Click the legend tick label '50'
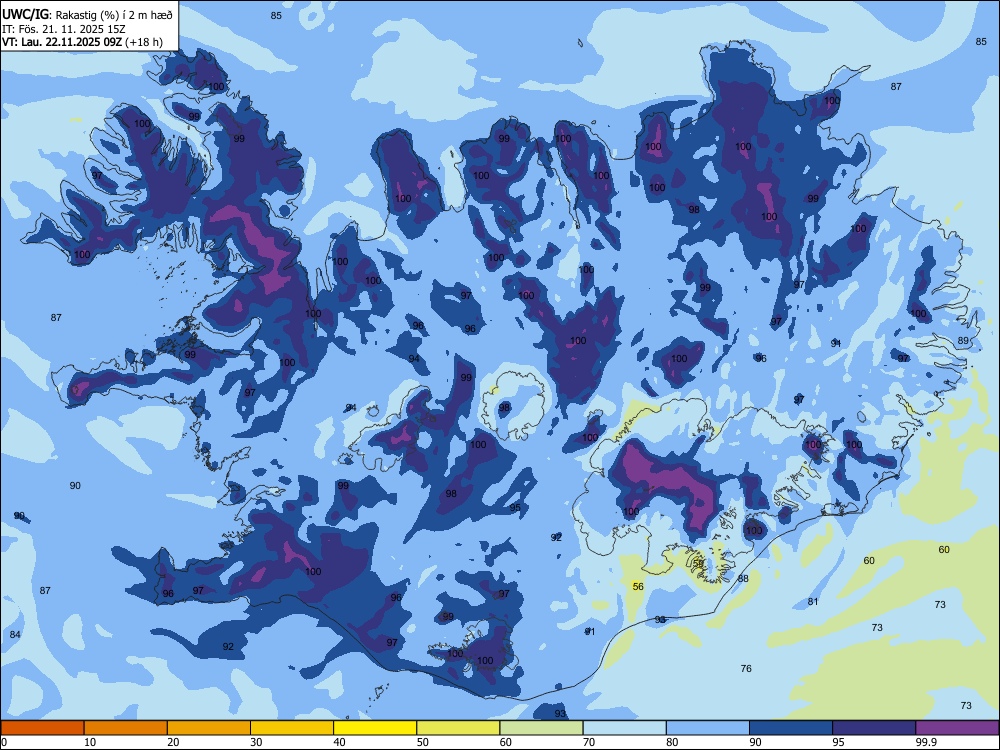1000x750 pixels. click(x=422, y=742)
